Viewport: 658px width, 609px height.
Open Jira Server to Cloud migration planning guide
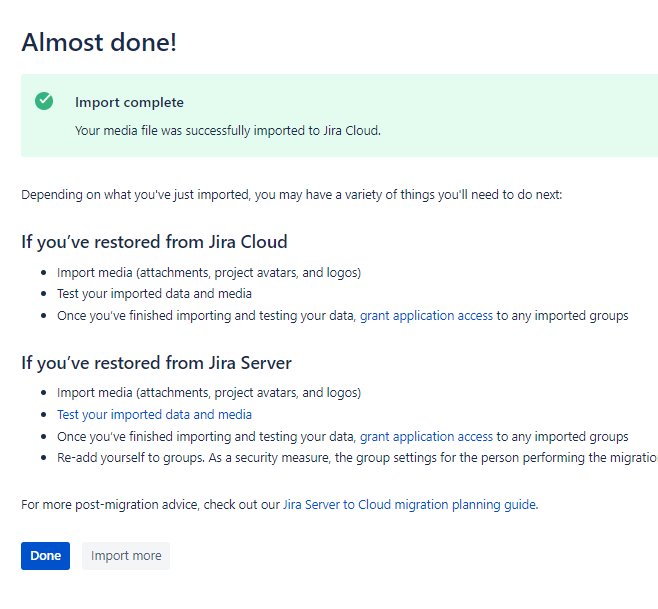click(x=409, y=505)
